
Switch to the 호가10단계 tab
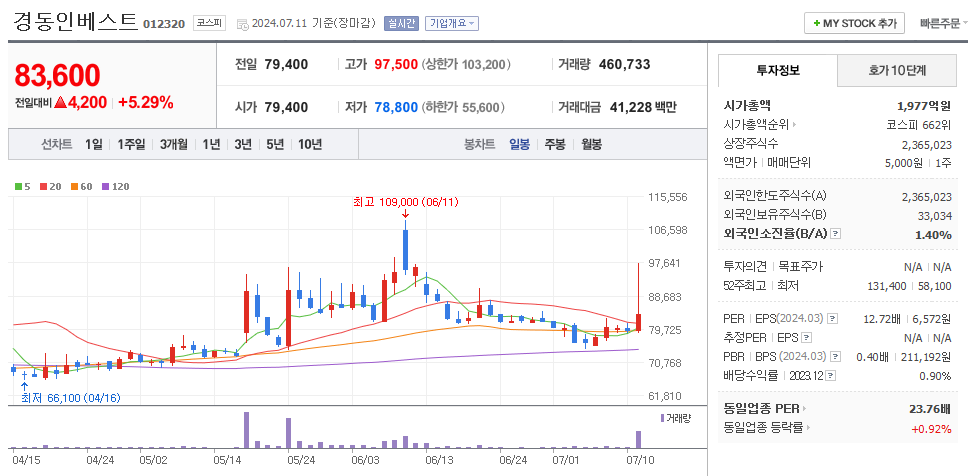[x=897, y=70]
